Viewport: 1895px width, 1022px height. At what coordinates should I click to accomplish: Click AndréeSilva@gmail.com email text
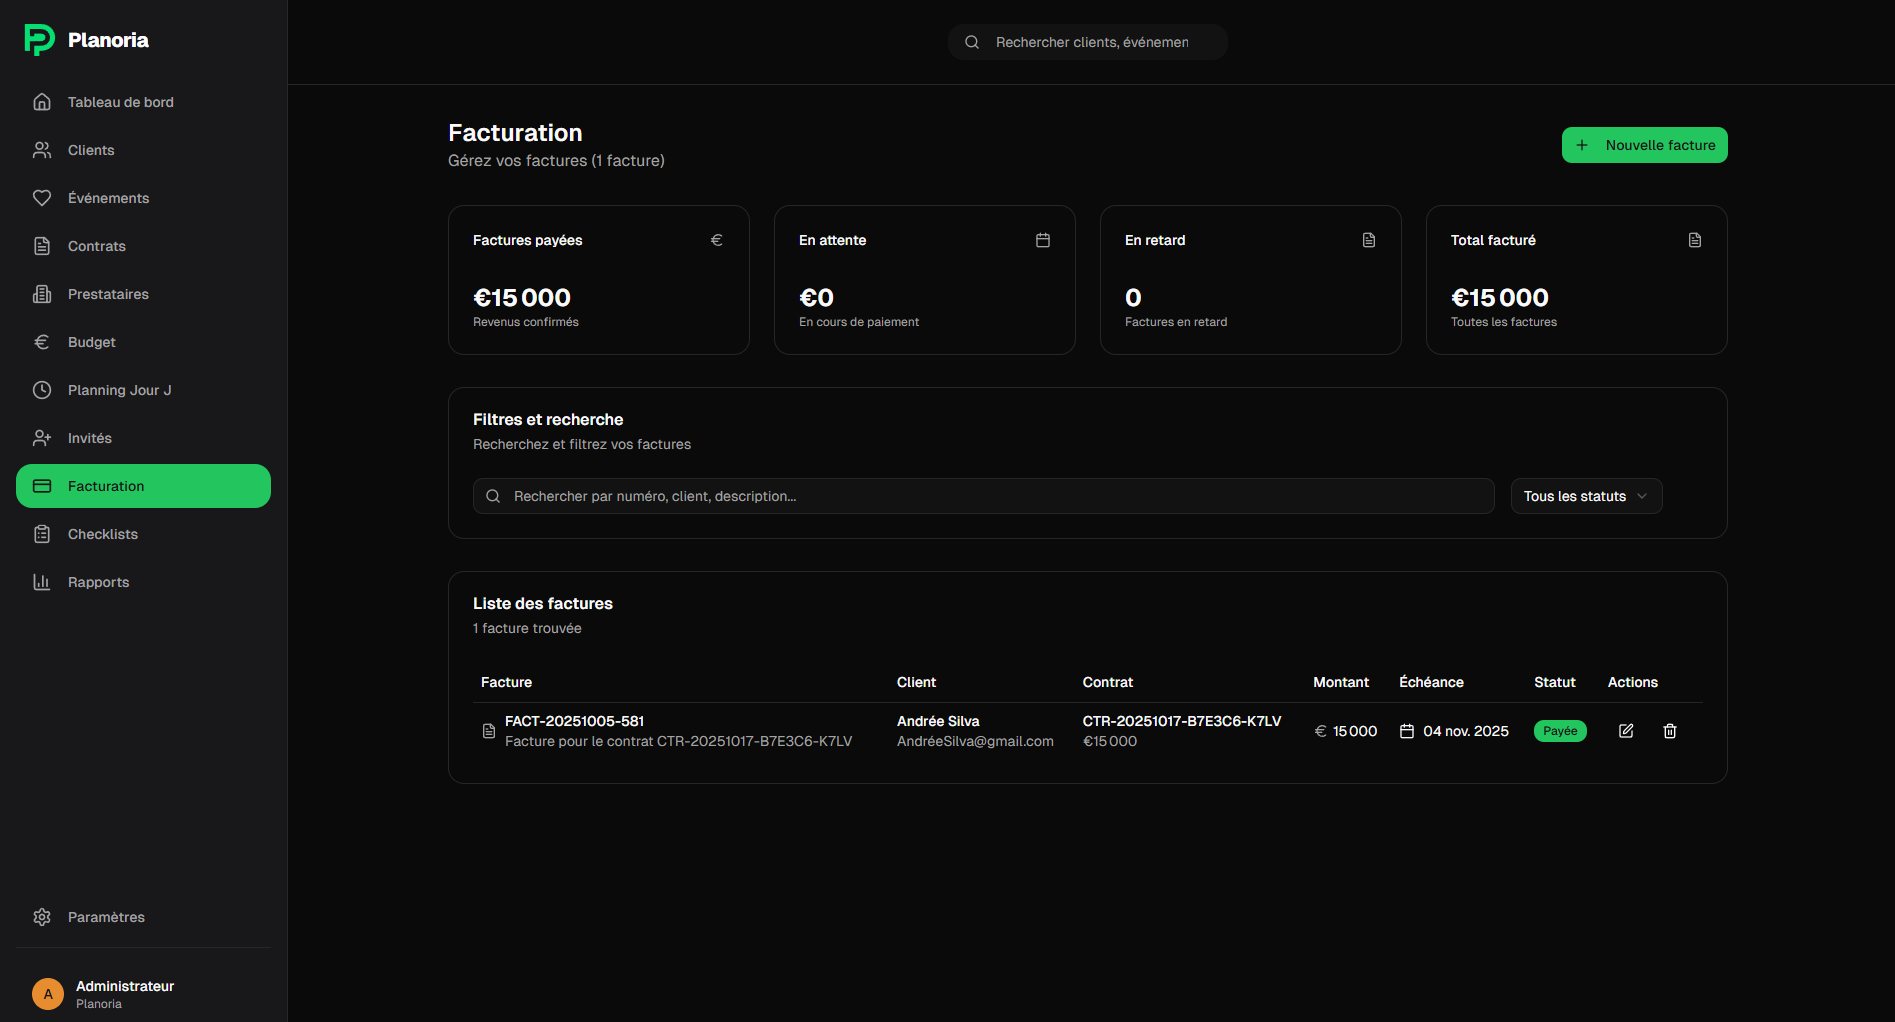(975, 741)
